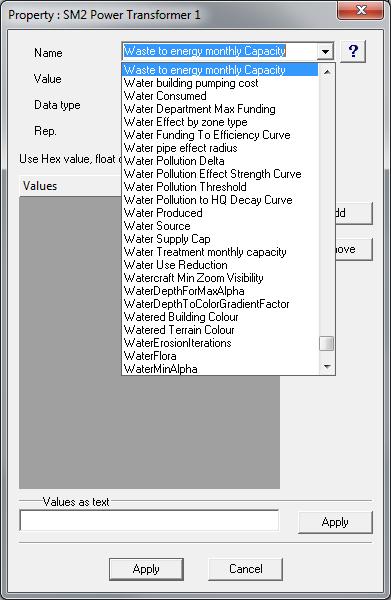Screen dimensions: 391x600
Task: Cancel the property dialog
Action: click(246, 569)
